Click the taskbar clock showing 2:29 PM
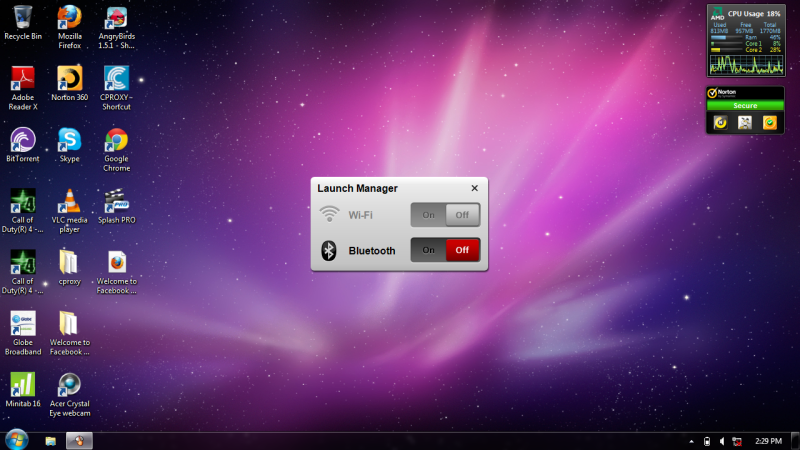800x450 pixels. coord(769,441)
